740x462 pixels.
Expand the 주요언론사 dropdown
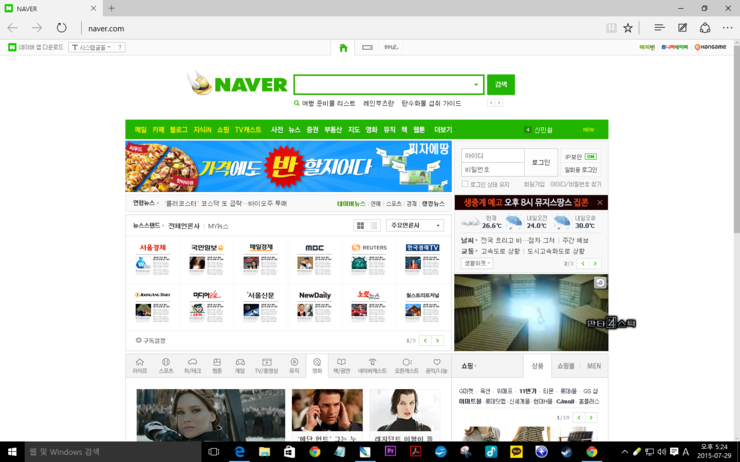(x=415, y=226)
